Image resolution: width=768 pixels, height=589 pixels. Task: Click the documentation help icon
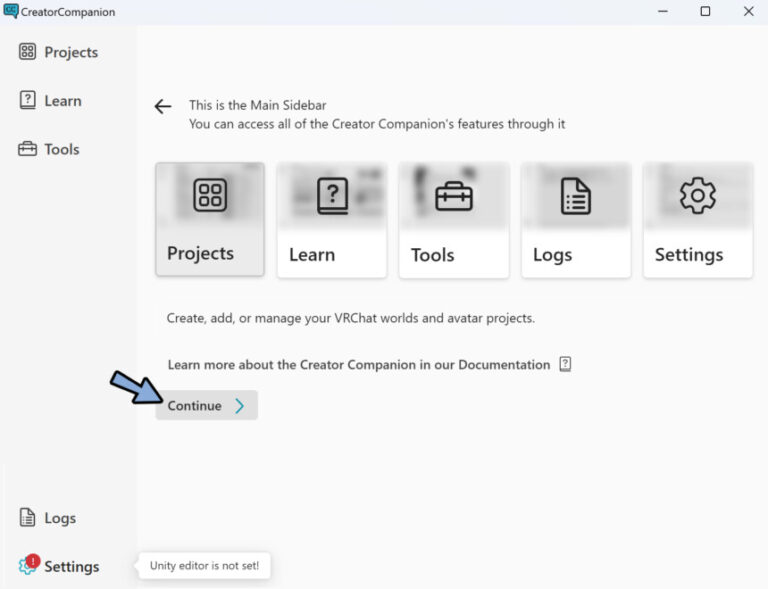565,364
